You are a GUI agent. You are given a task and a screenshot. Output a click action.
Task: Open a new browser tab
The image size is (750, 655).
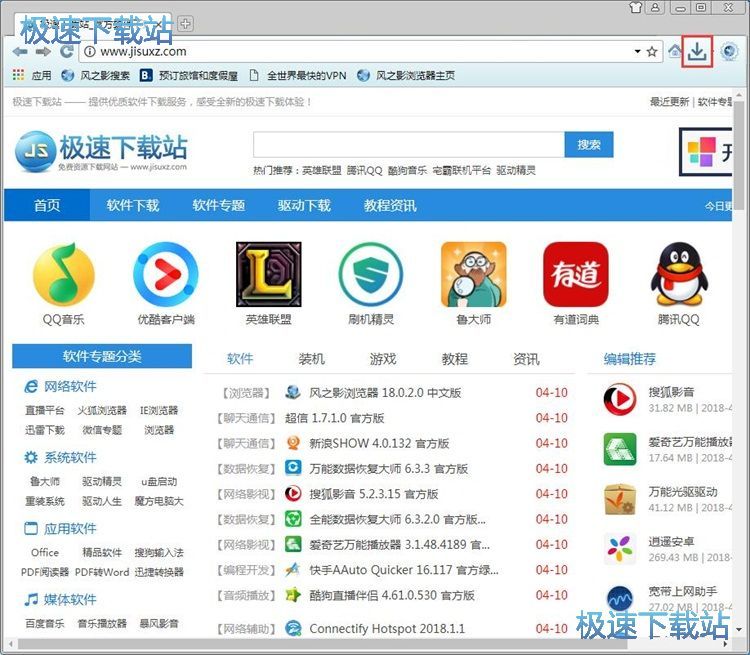(186, 24)
